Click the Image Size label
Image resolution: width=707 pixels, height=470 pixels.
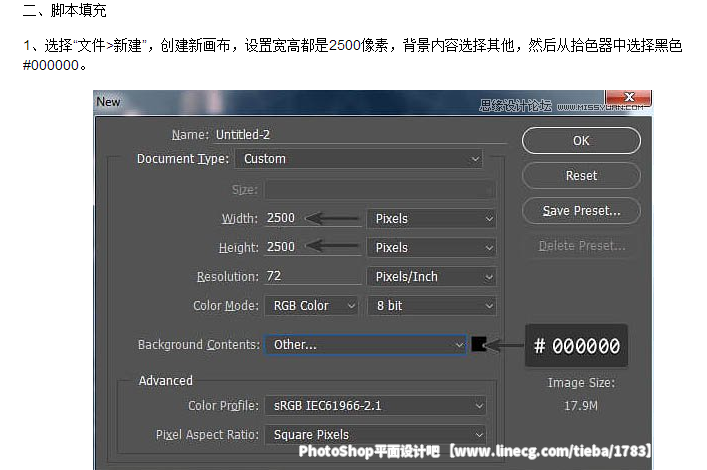(x=581, y=383)
